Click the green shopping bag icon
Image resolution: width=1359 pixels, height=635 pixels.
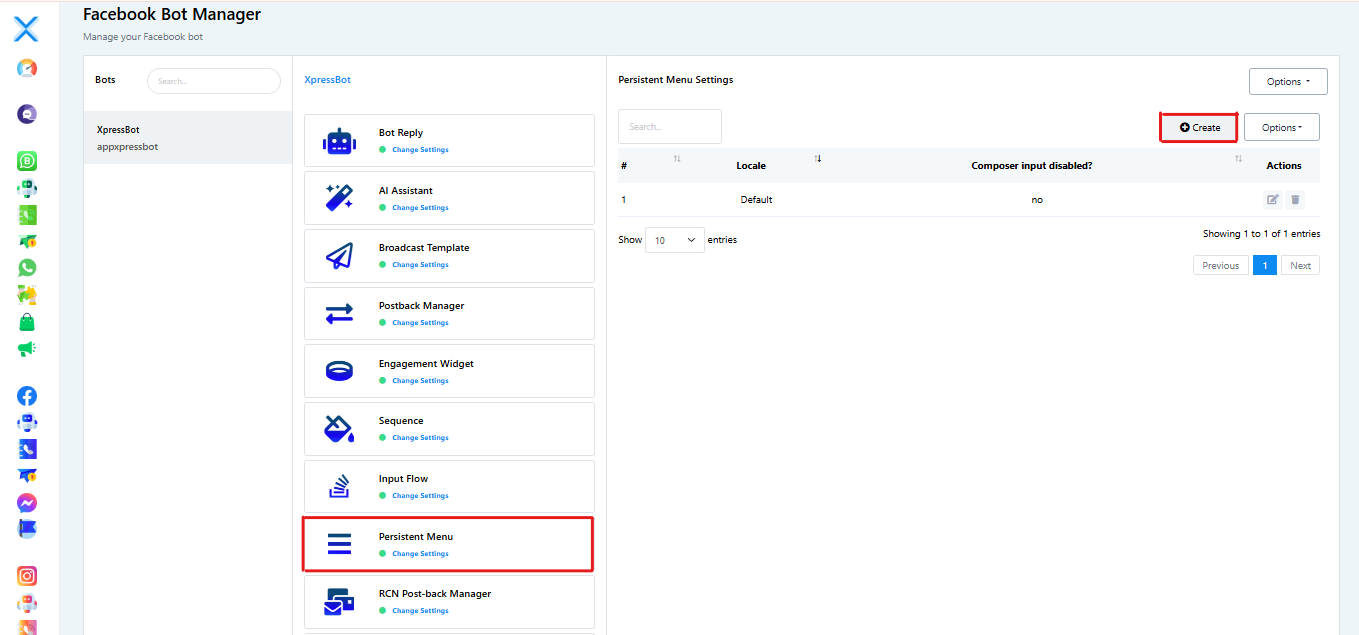[x=27, y=322]
